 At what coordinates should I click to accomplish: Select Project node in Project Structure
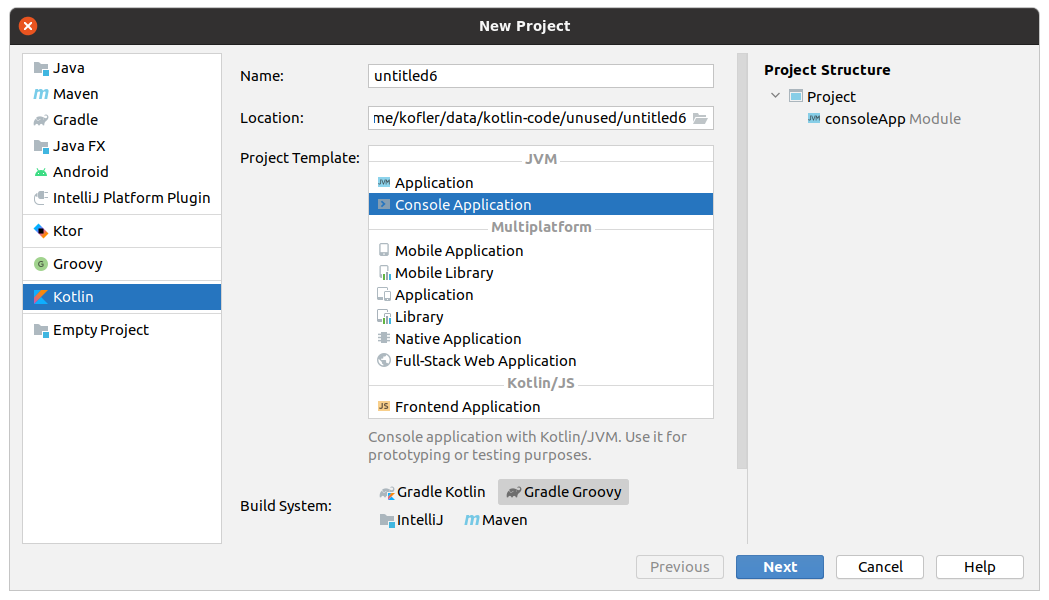tap(831, 96)
